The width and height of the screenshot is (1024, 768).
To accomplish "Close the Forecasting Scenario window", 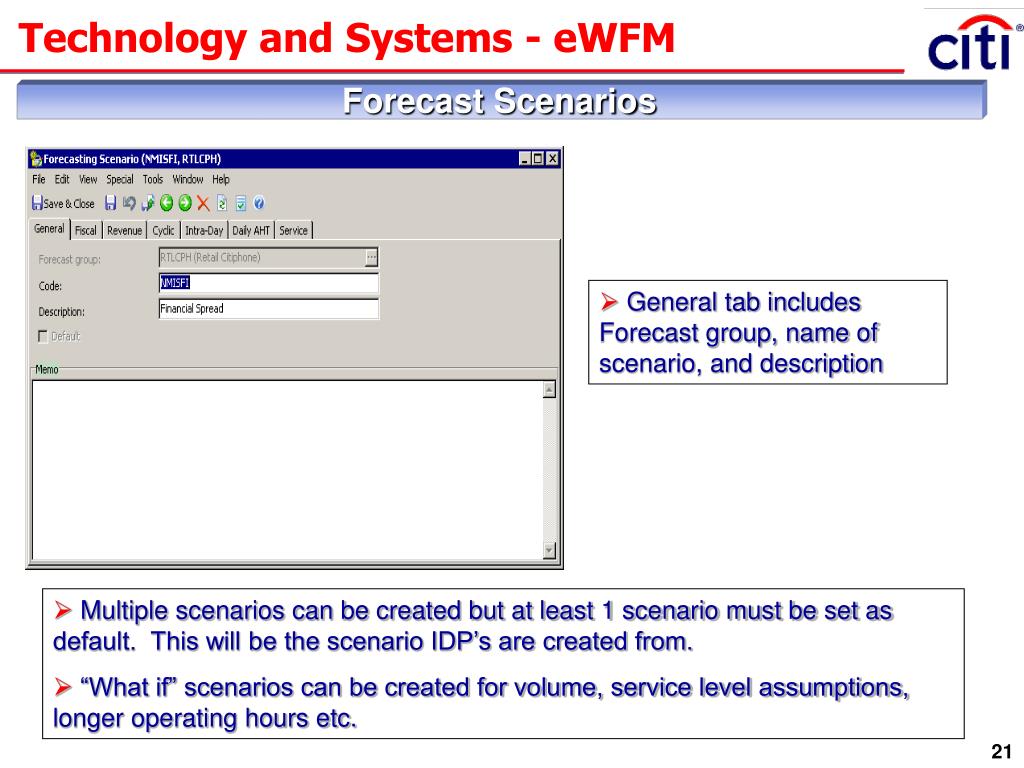I will coord(552,159).
